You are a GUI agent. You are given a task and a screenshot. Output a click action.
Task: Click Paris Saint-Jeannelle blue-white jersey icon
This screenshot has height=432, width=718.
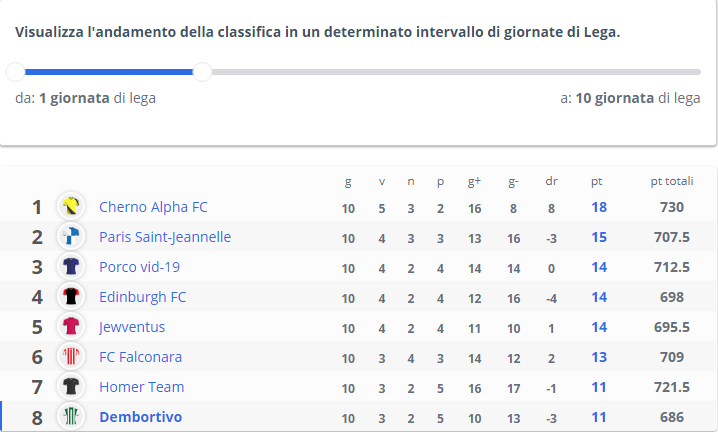click(71, 236)
